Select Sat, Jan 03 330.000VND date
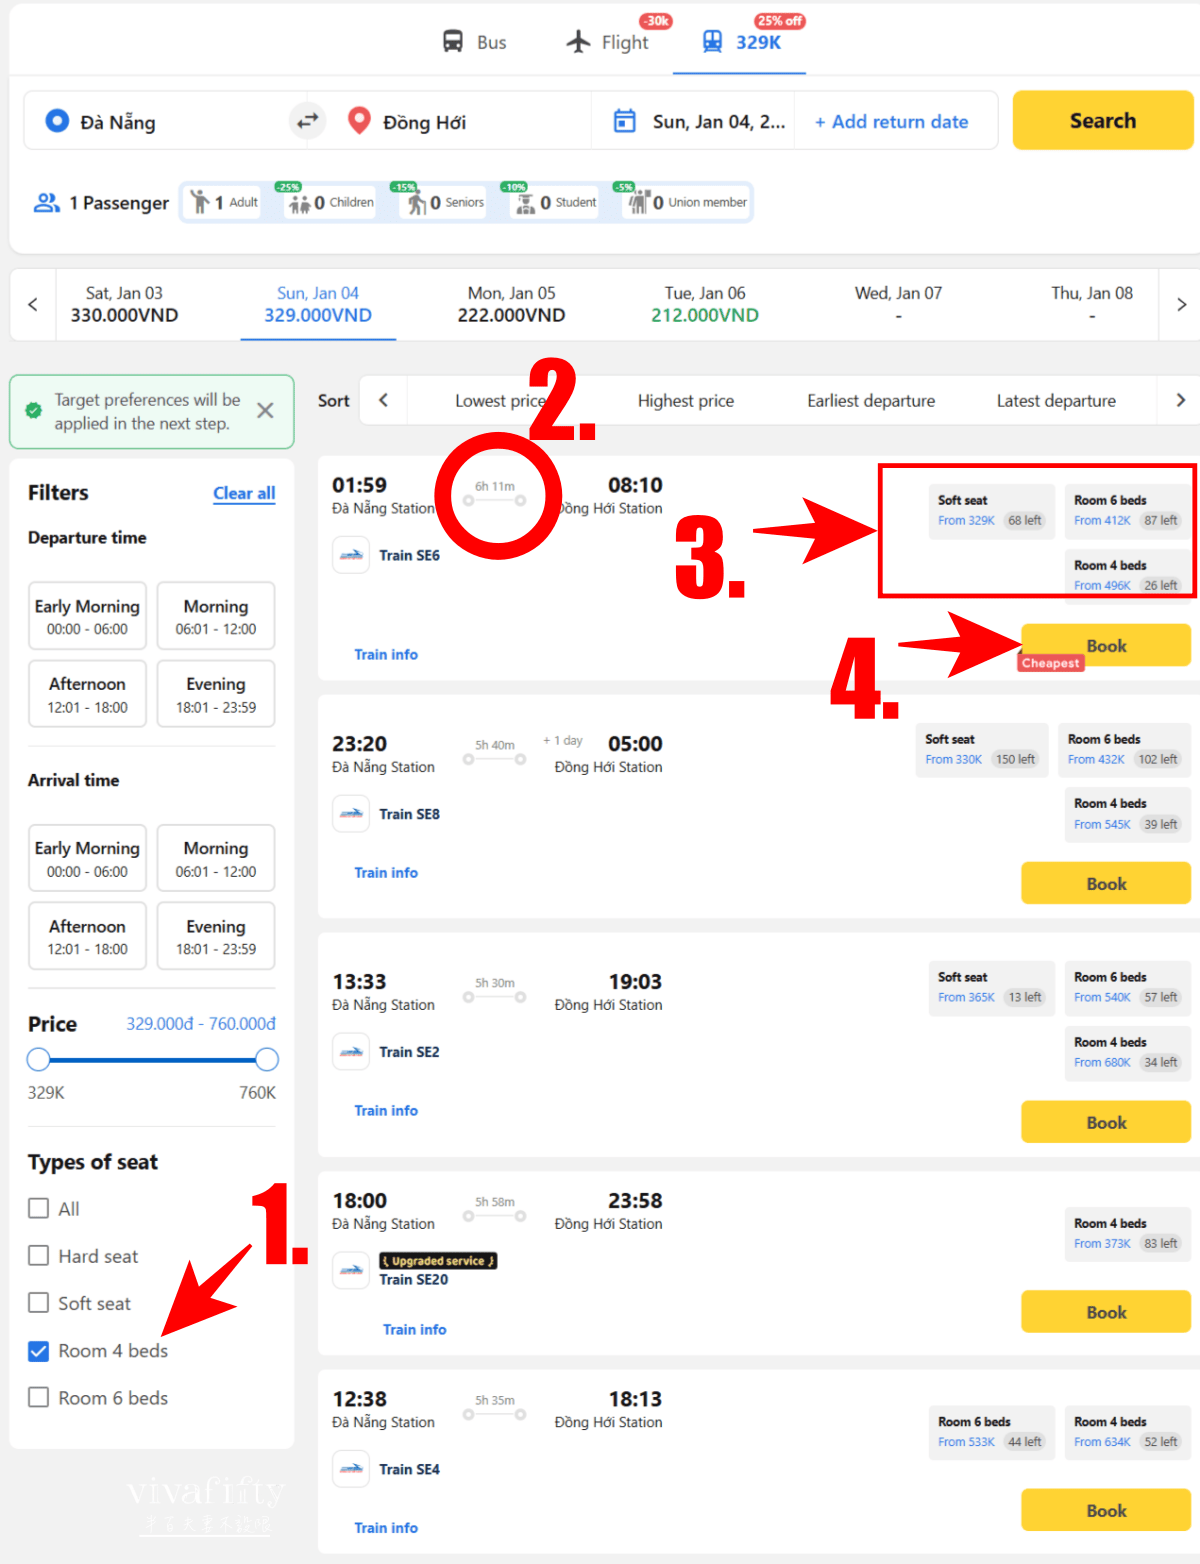The width and height of the screenshot is (1200, 1564). [124, 304]
